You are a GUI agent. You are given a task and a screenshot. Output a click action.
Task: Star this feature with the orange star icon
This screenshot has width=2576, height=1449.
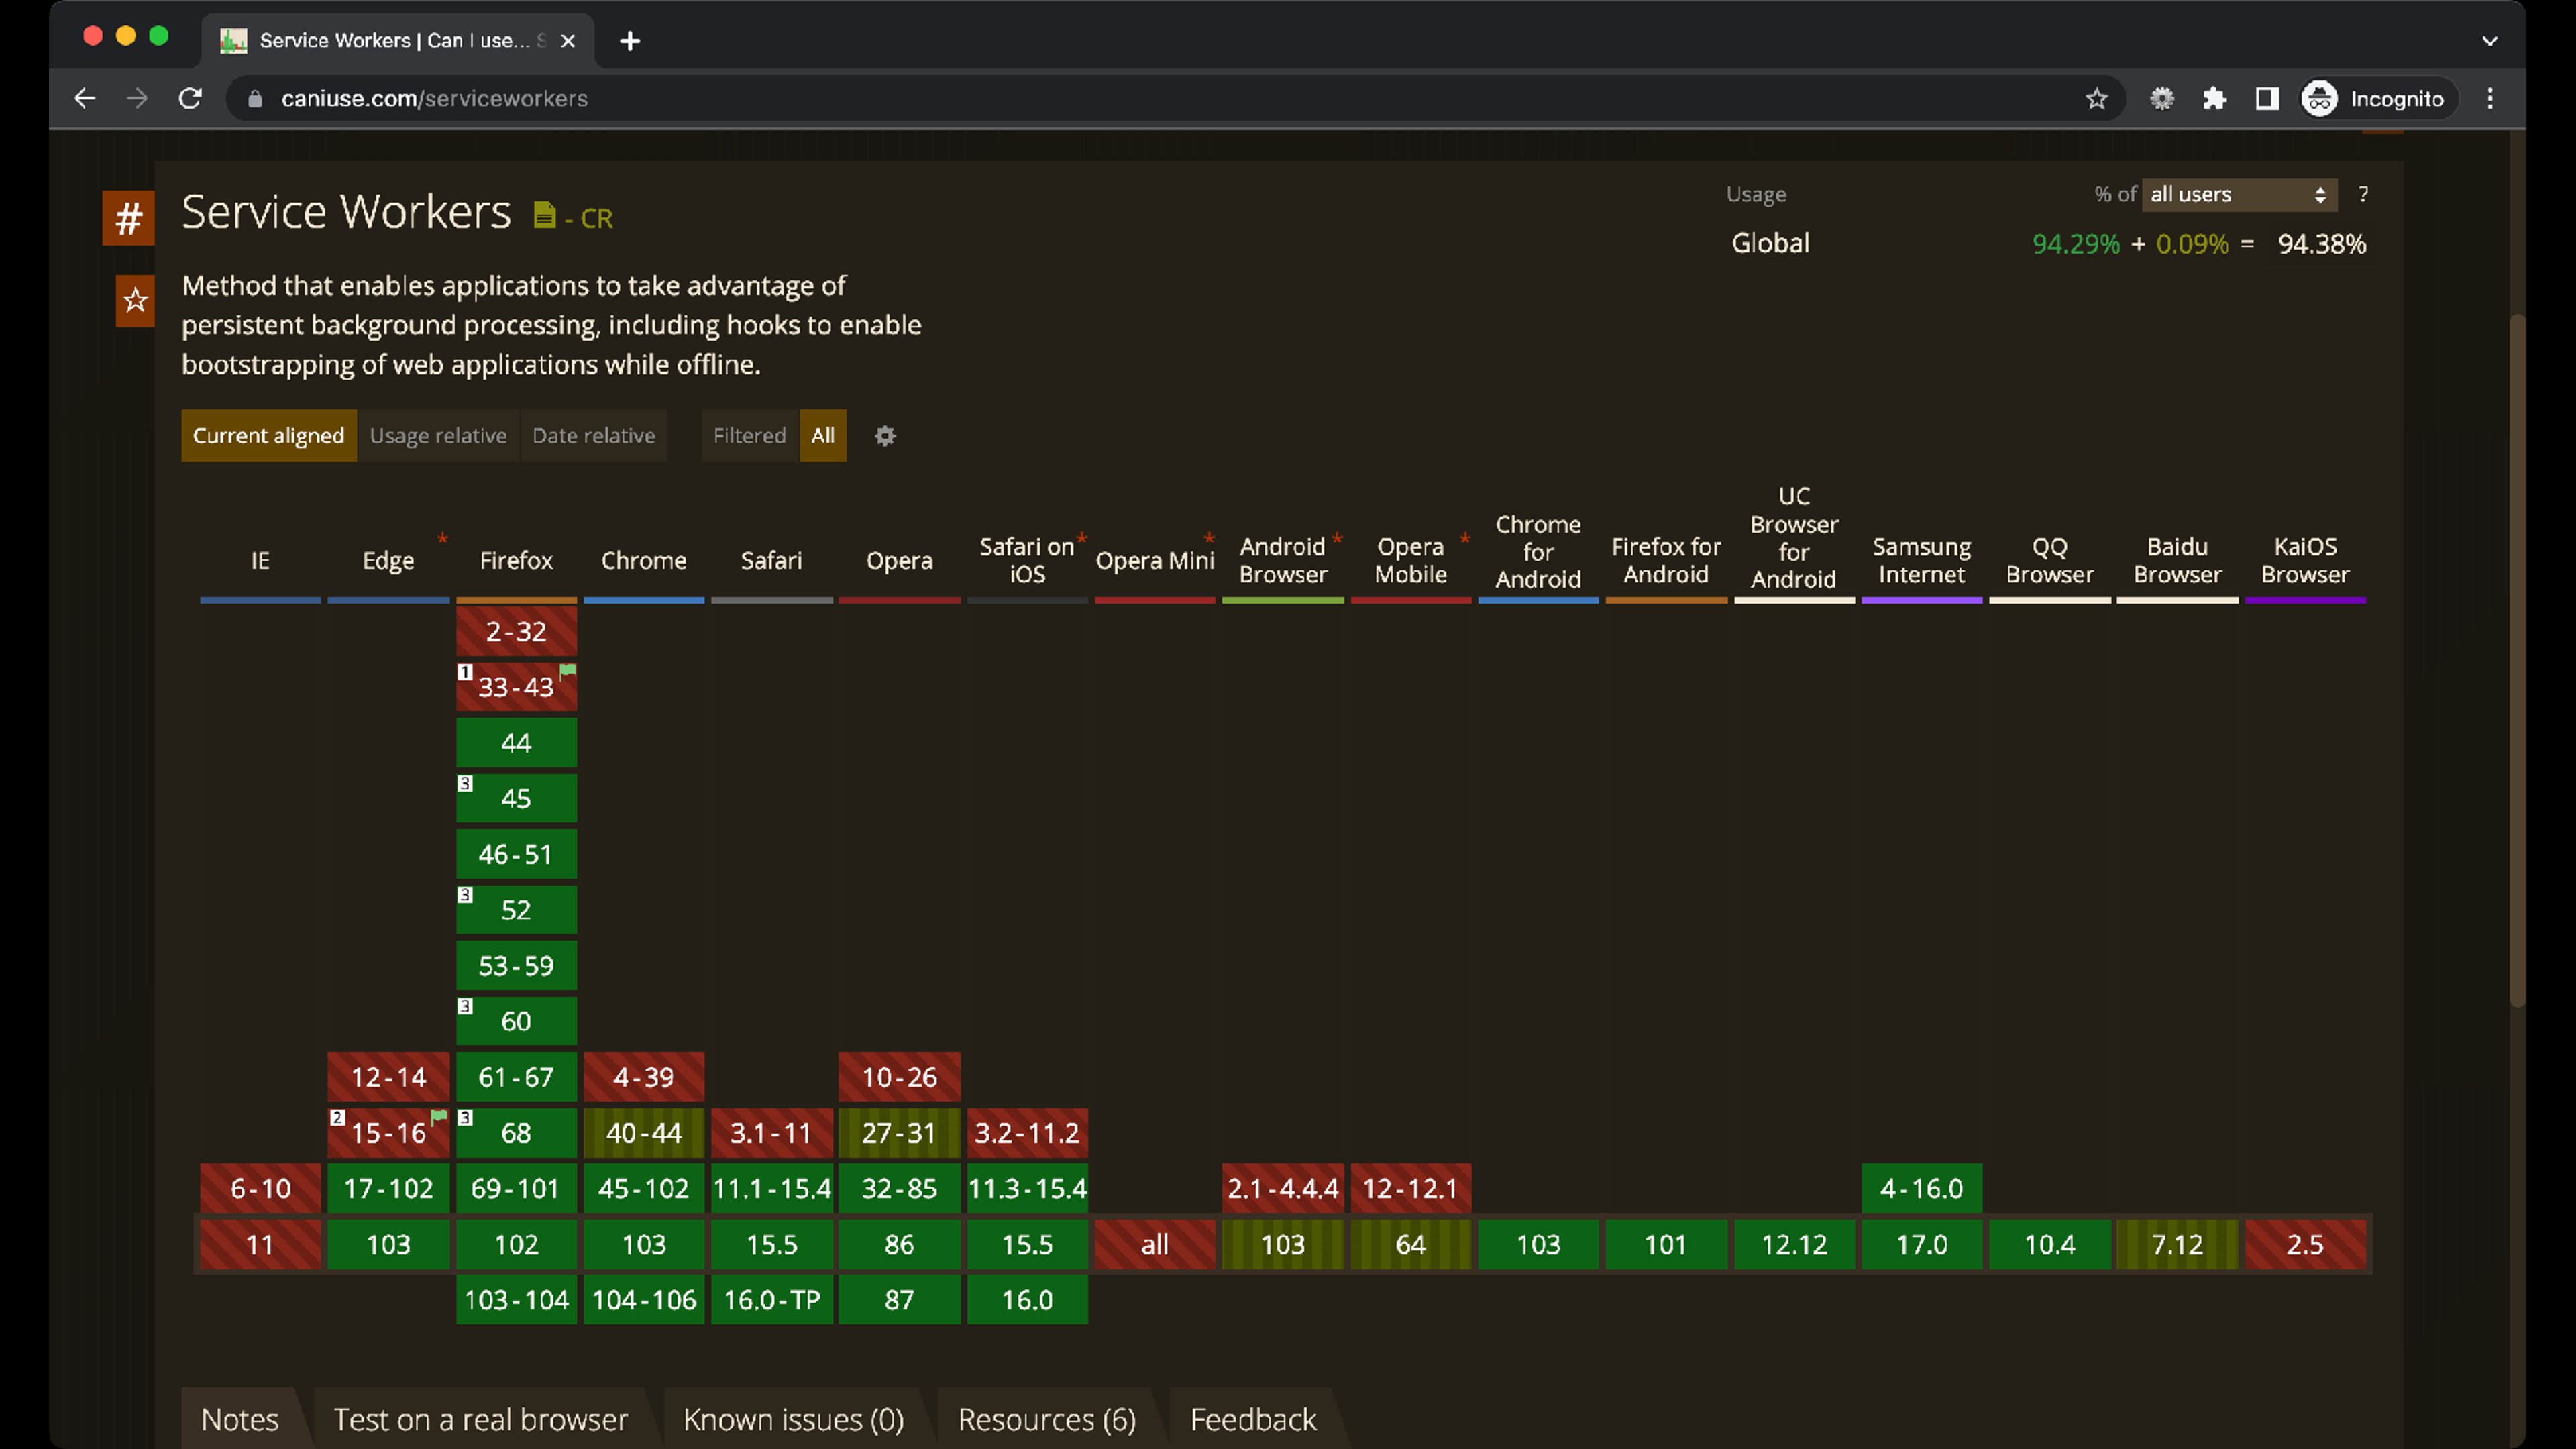135,300
